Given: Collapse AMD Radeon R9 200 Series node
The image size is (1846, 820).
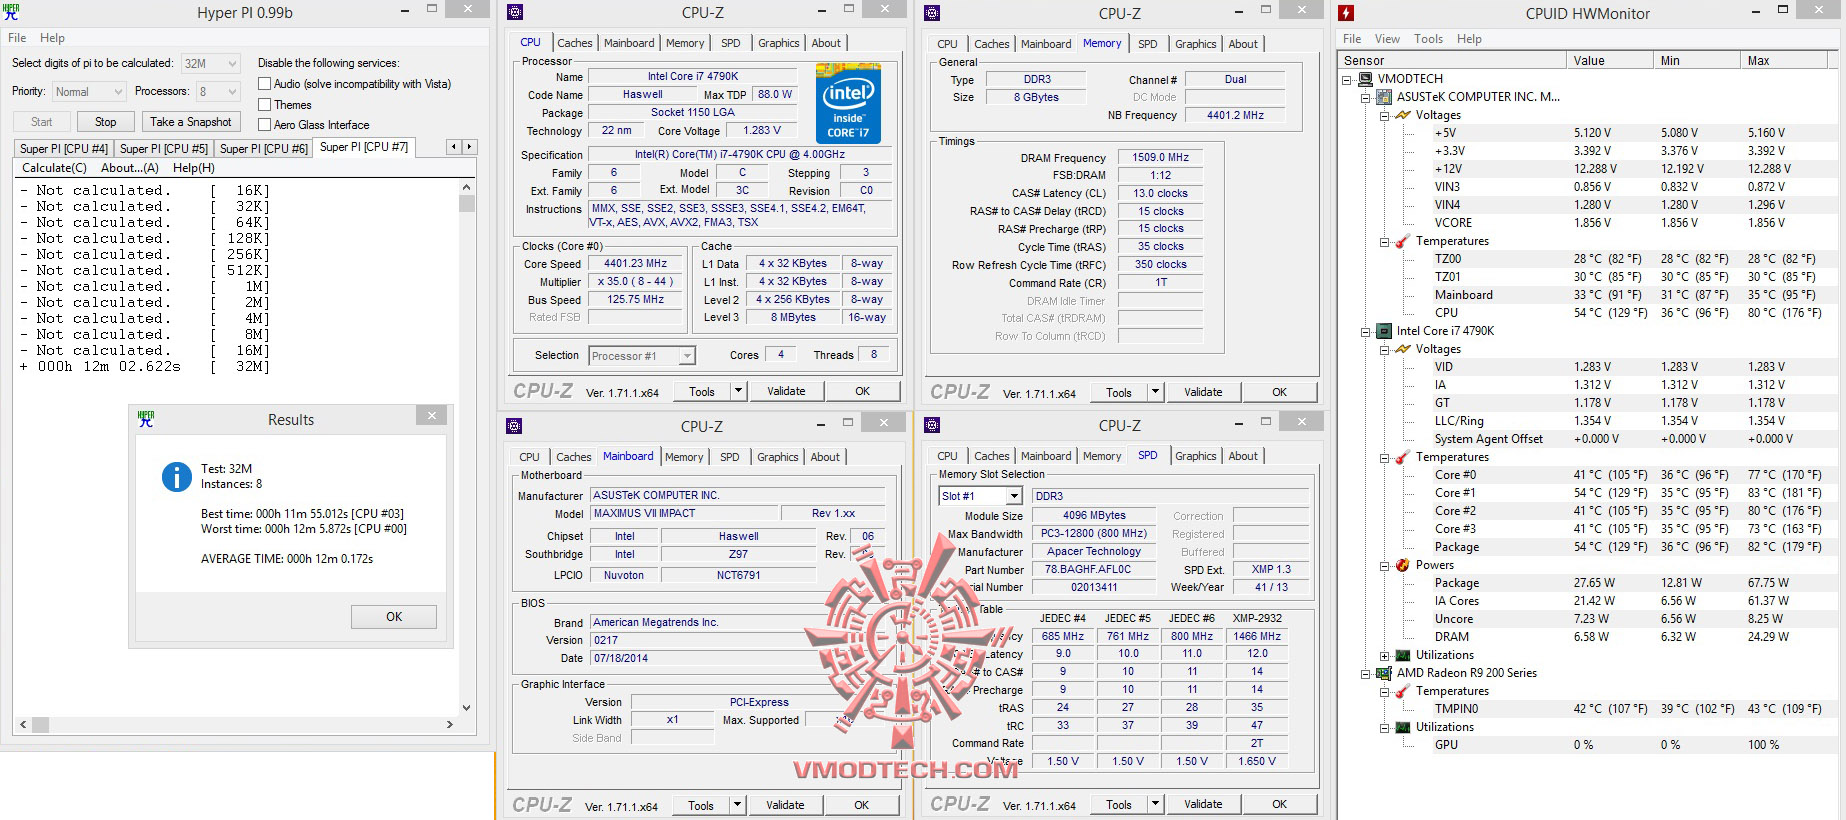Looking at the screenshot, I should (1365, 673).
